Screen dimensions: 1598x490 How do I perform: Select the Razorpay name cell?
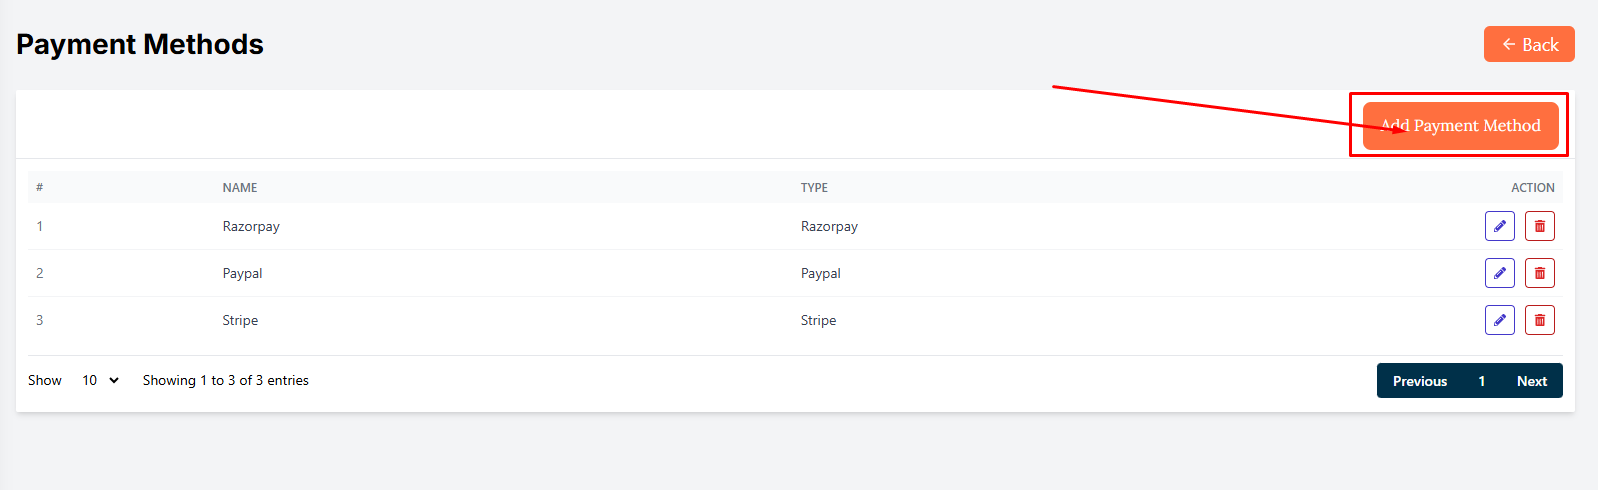tap(251, 226)
